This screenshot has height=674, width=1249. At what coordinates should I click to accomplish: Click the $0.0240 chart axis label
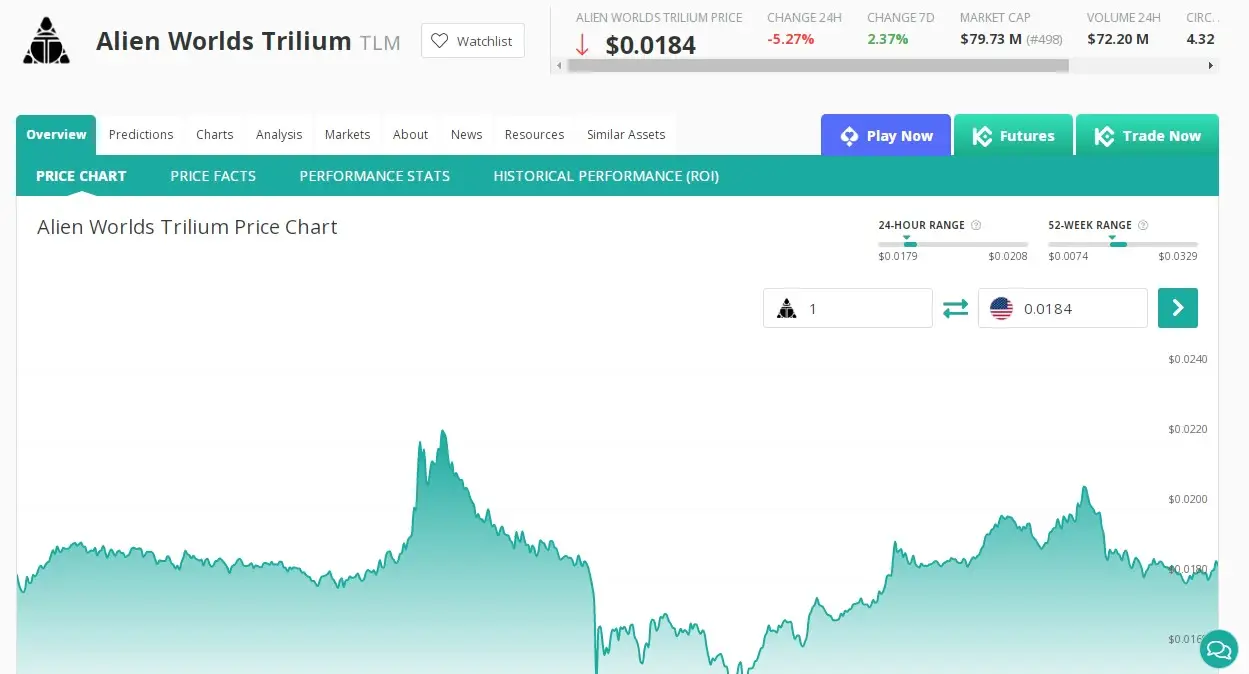coord(1188,359)
